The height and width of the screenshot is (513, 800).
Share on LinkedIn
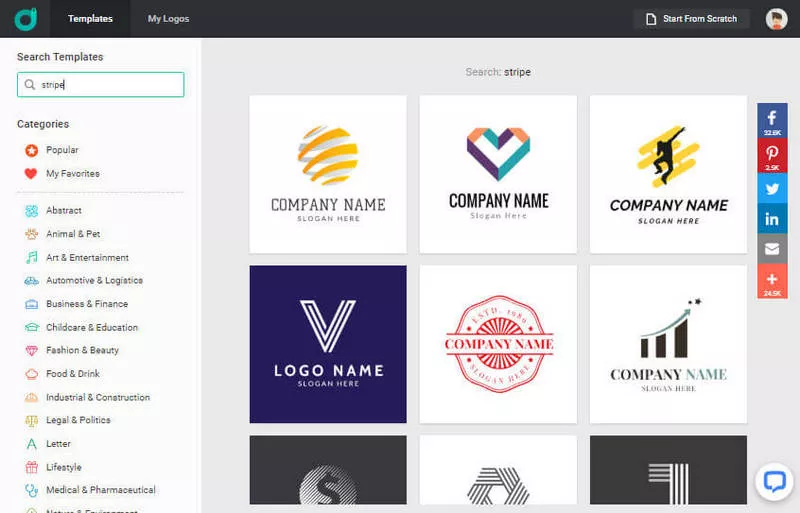772,219
